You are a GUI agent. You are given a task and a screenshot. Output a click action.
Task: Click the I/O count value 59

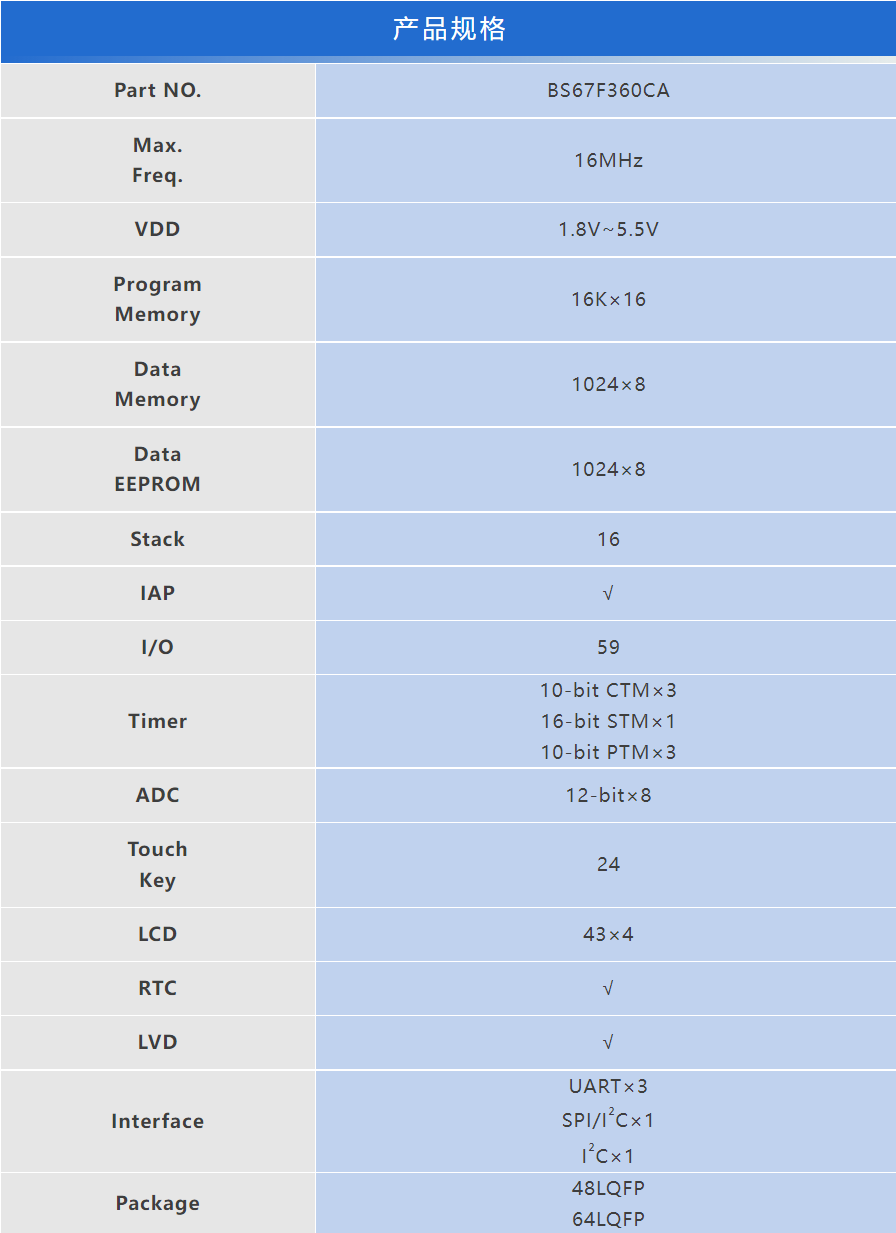tap(608, 647)
